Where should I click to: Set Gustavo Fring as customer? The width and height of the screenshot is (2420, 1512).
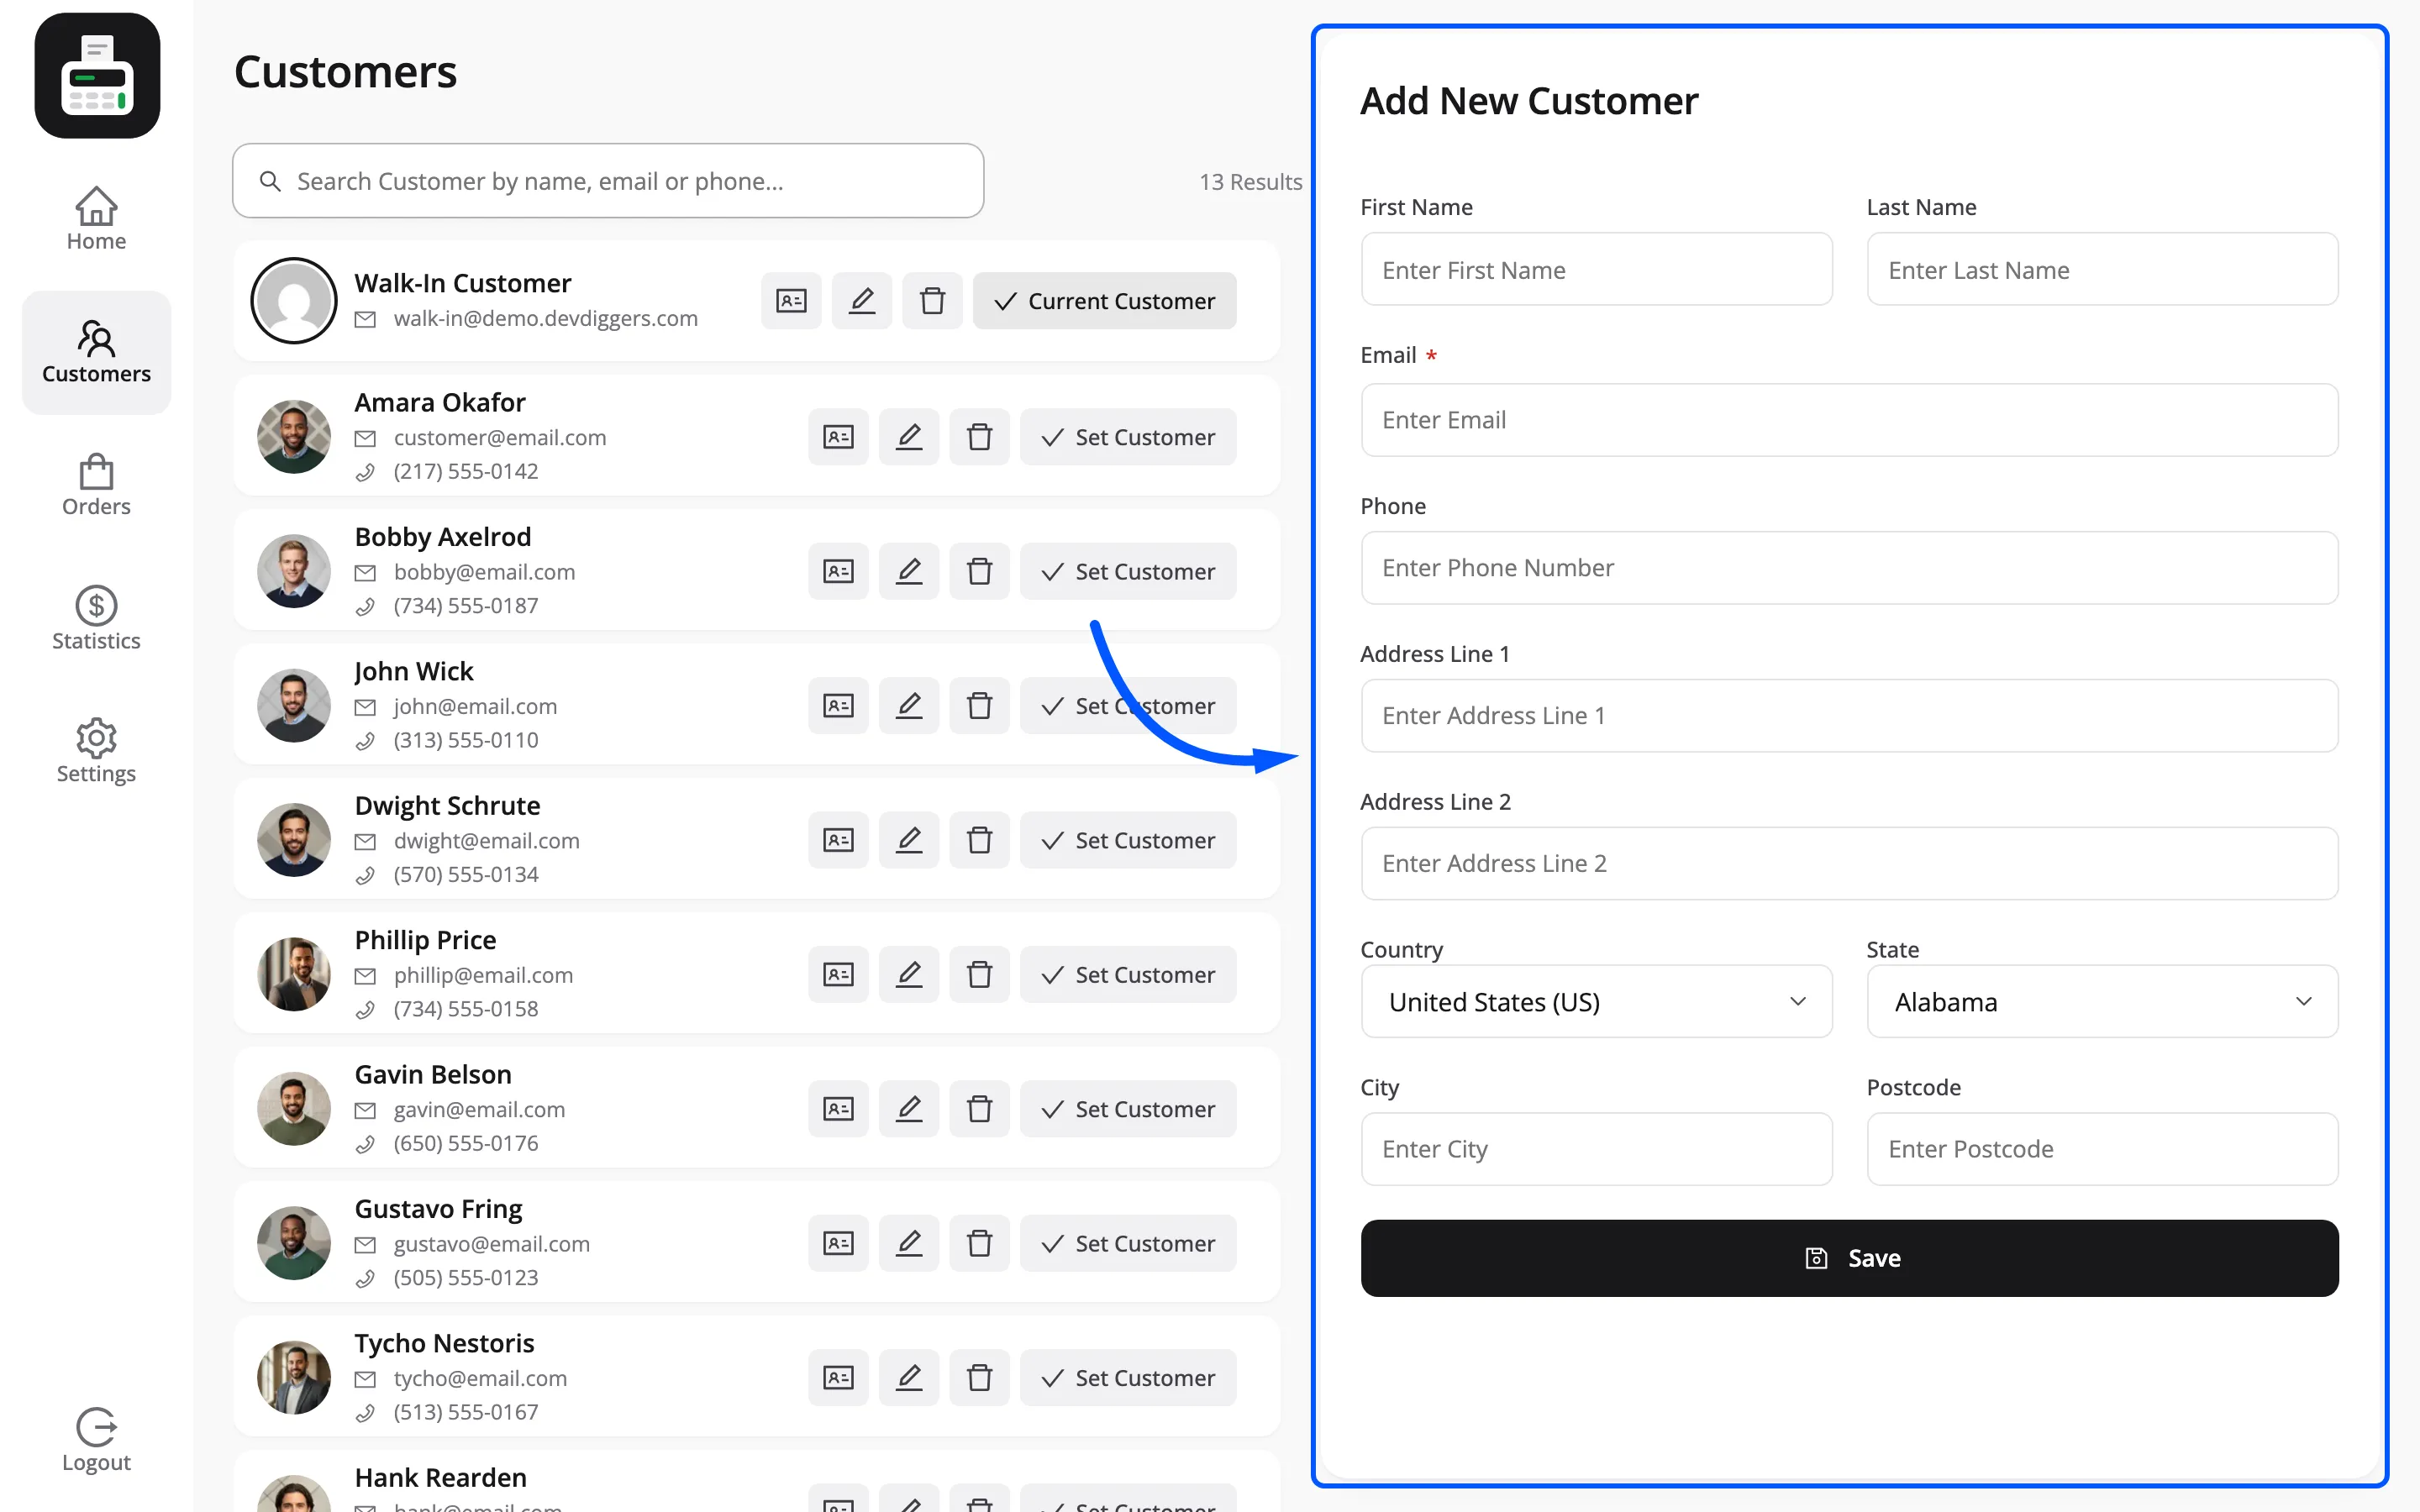(x=1128, y=1243)
